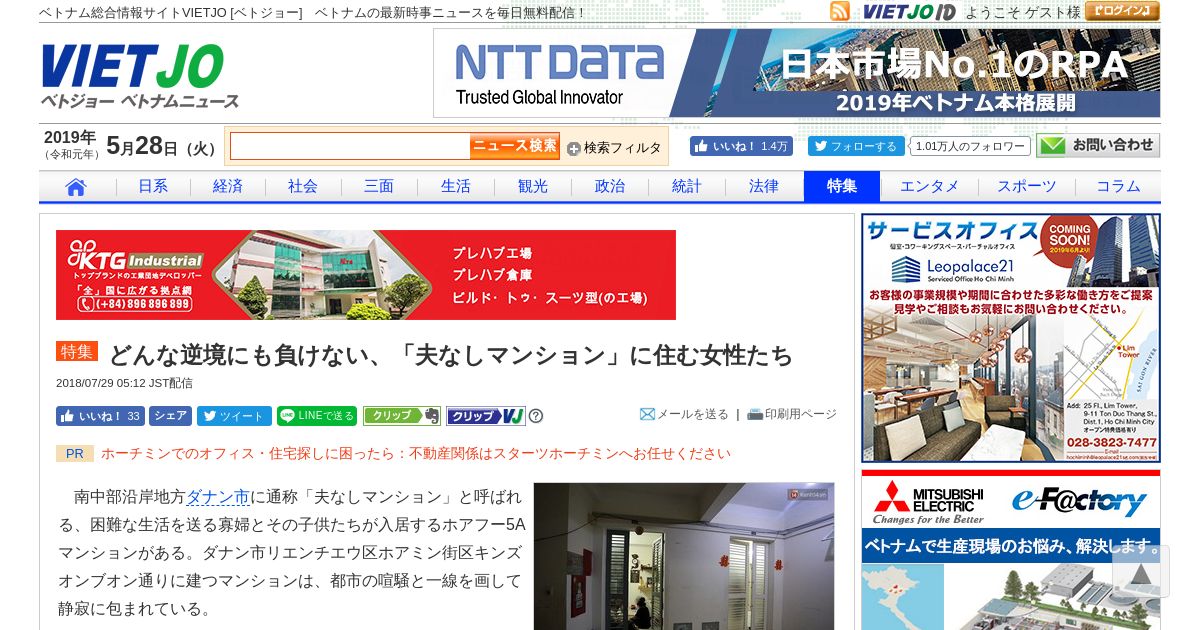Open the 社会 category tab
Image resolution: width=1200 pixels, height=630 pixels.
pyautogui.click(x=303, y=186)
